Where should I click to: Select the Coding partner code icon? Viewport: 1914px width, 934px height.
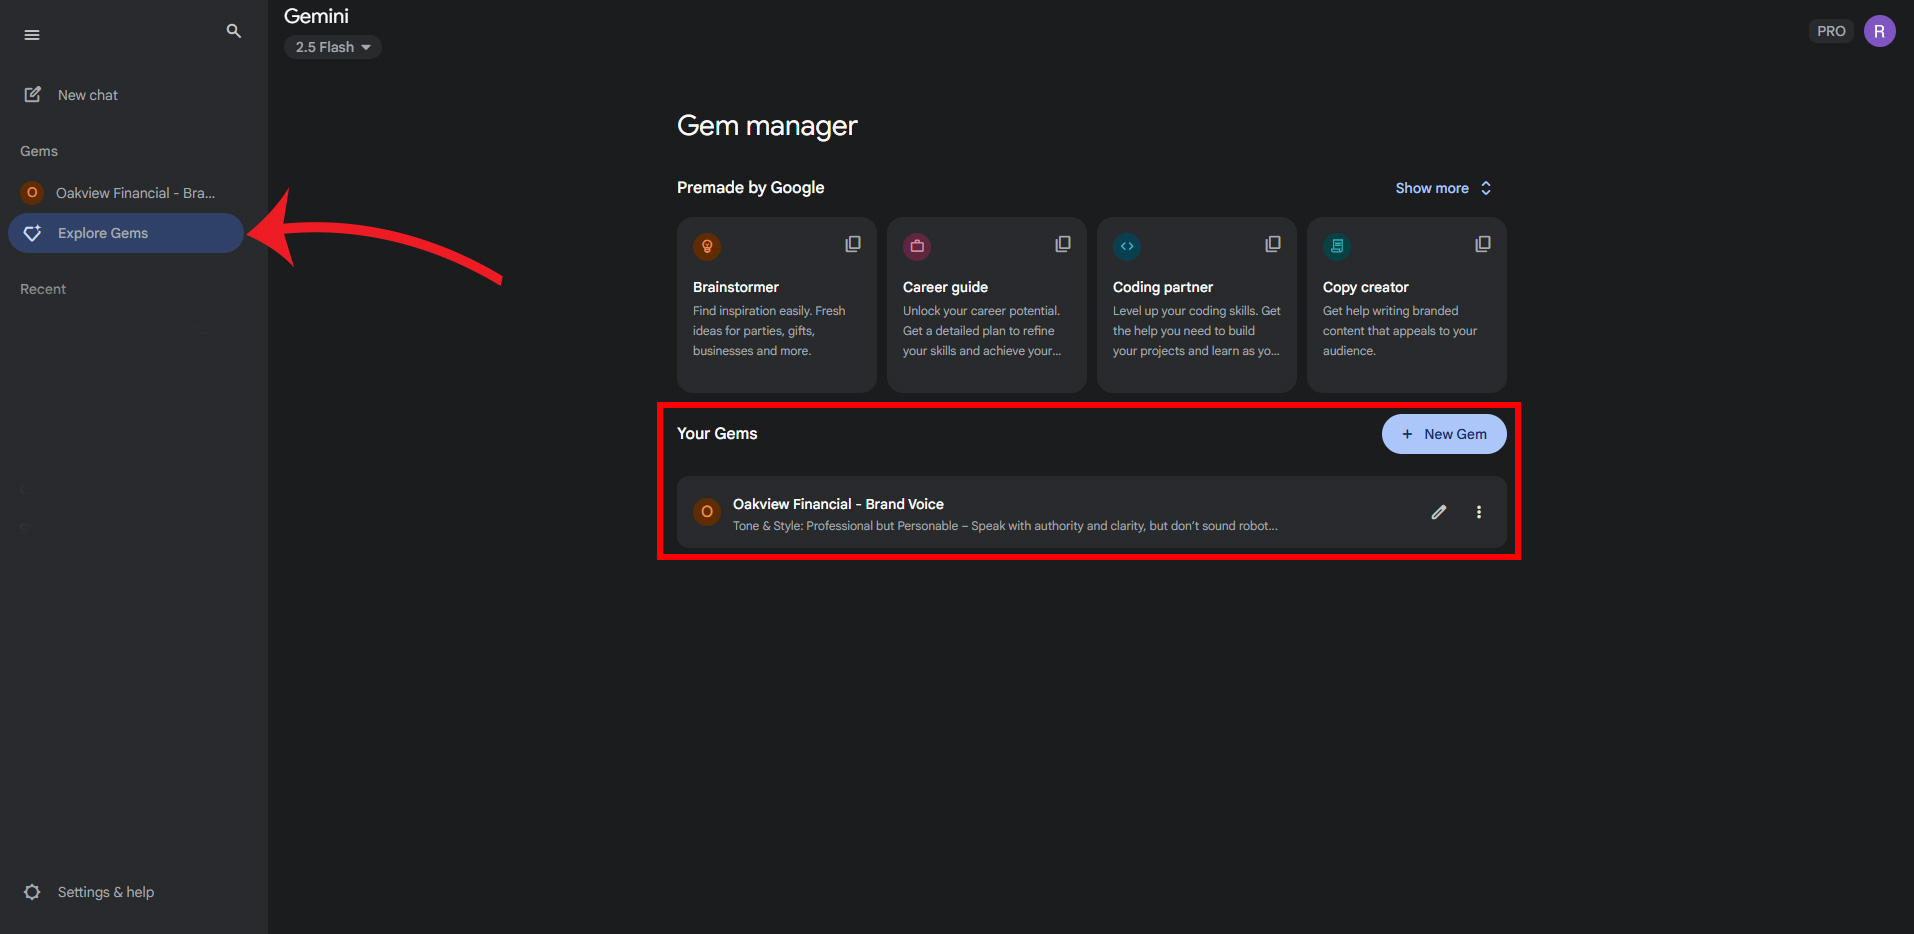click(x=1127, y=246)
